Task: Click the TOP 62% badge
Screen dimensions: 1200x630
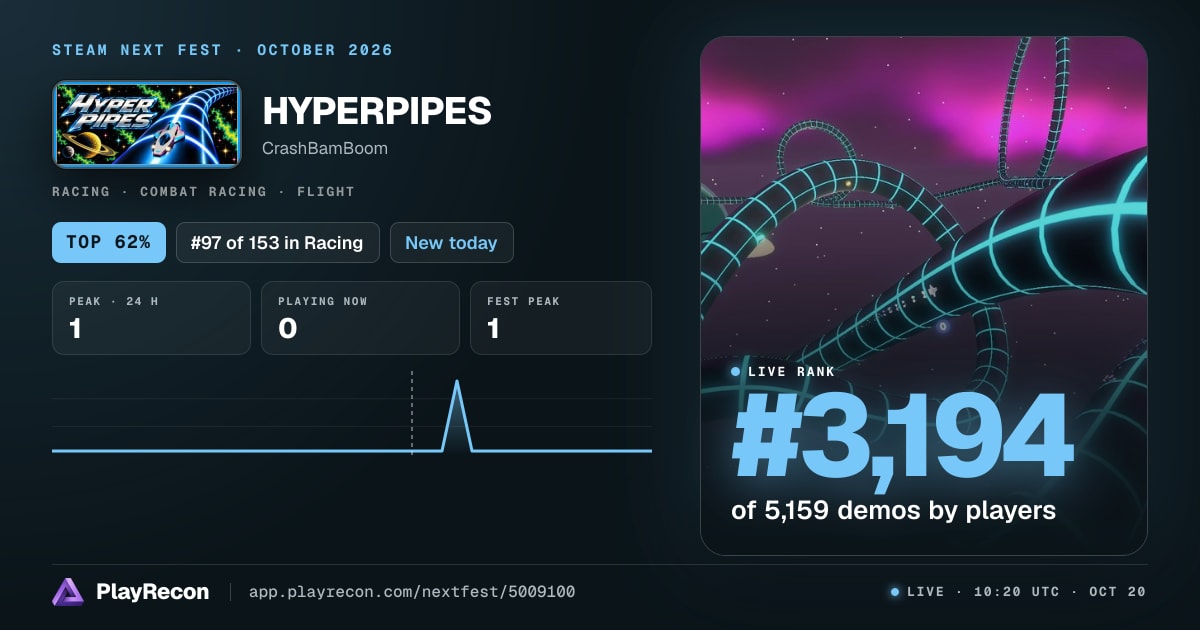Action: (109, 243)
